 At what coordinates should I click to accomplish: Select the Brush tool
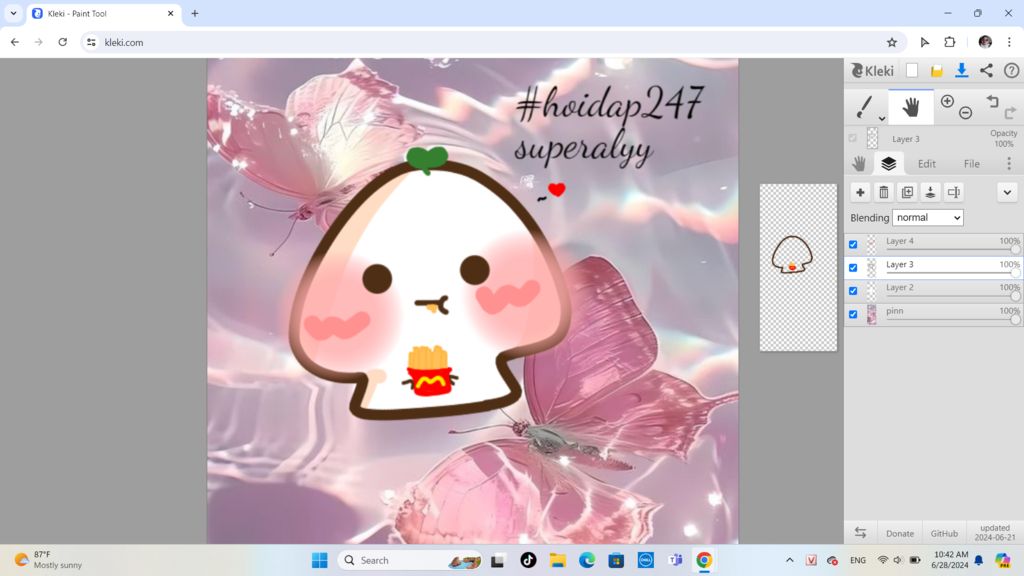tap(865, 106)
